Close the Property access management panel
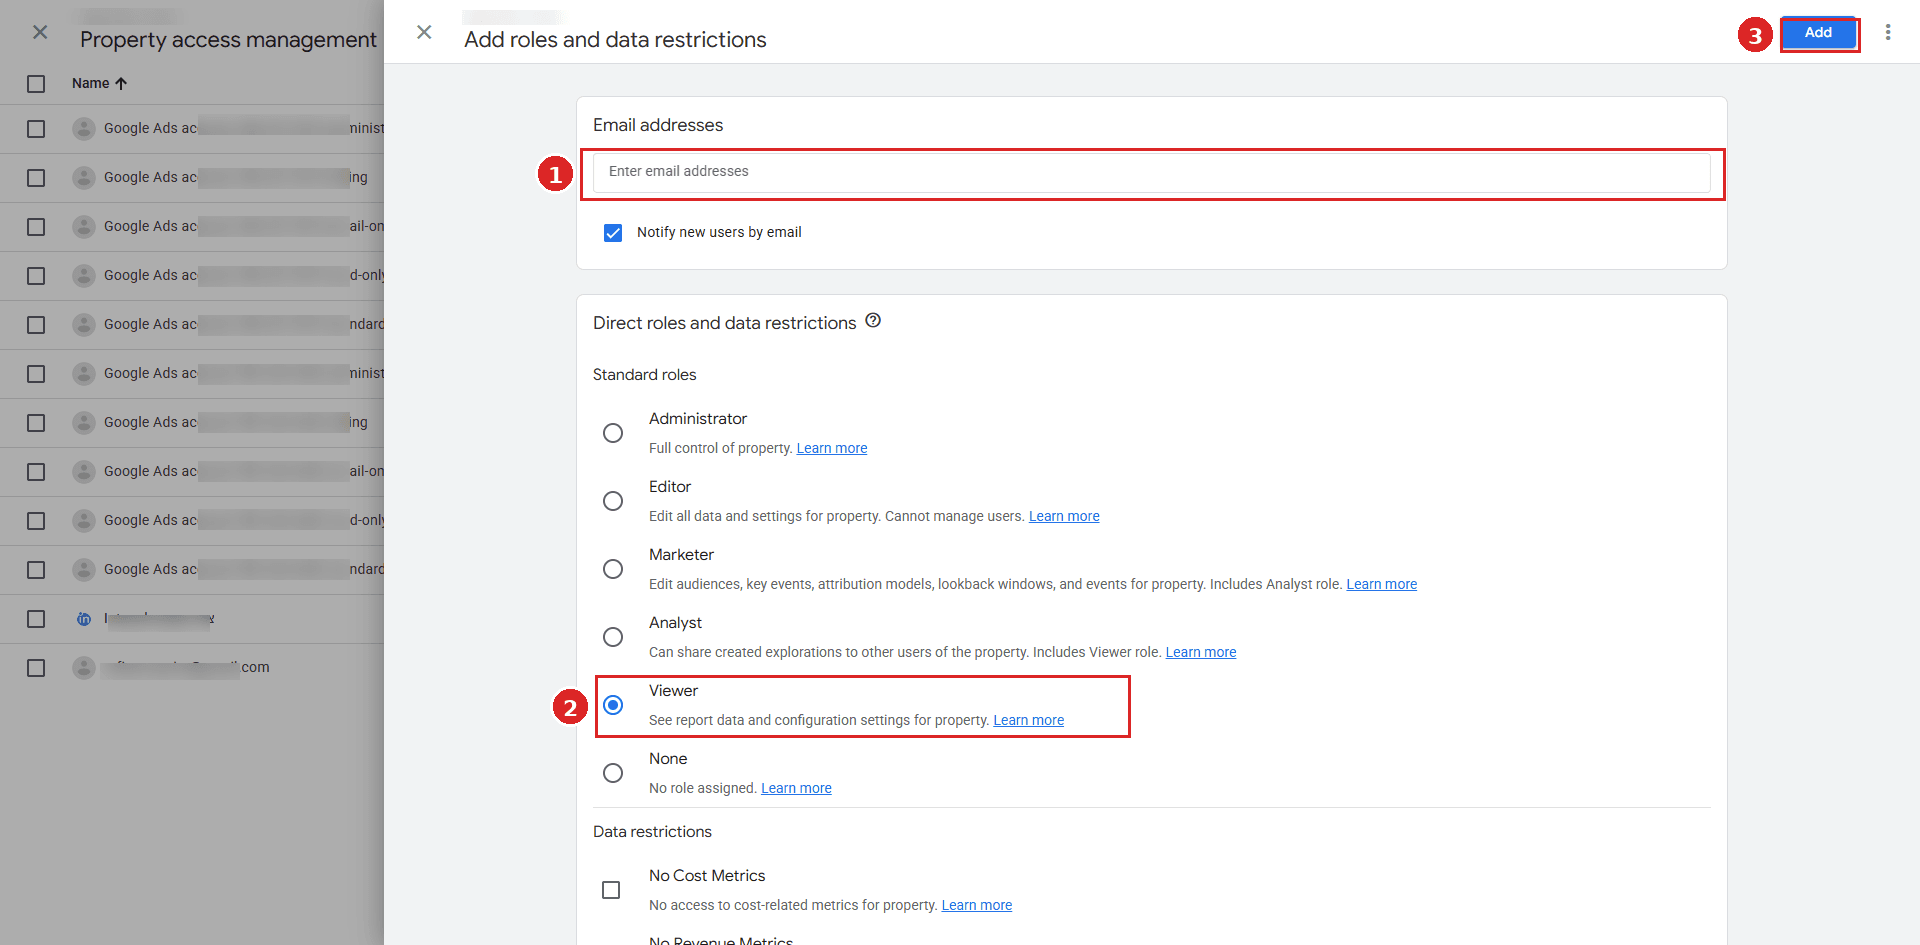This screenshot has width=1920, height=945. pyautogui.click(x=40, y=32)
